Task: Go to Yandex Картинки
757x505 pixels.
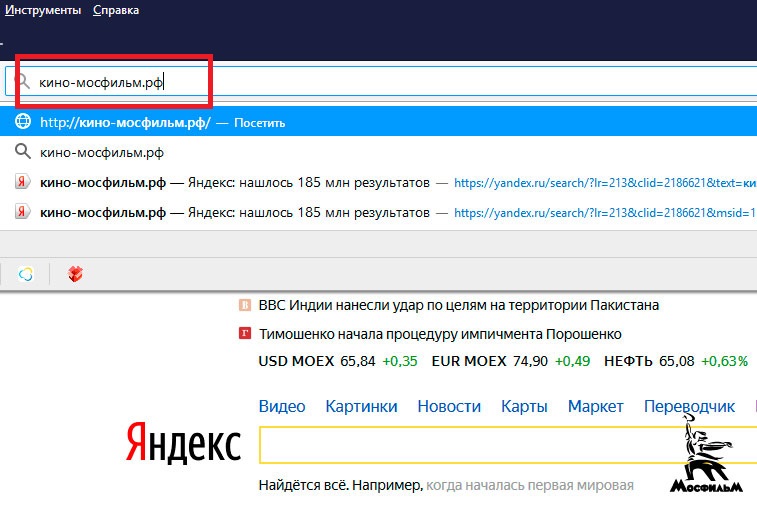Action: [361, 406]
